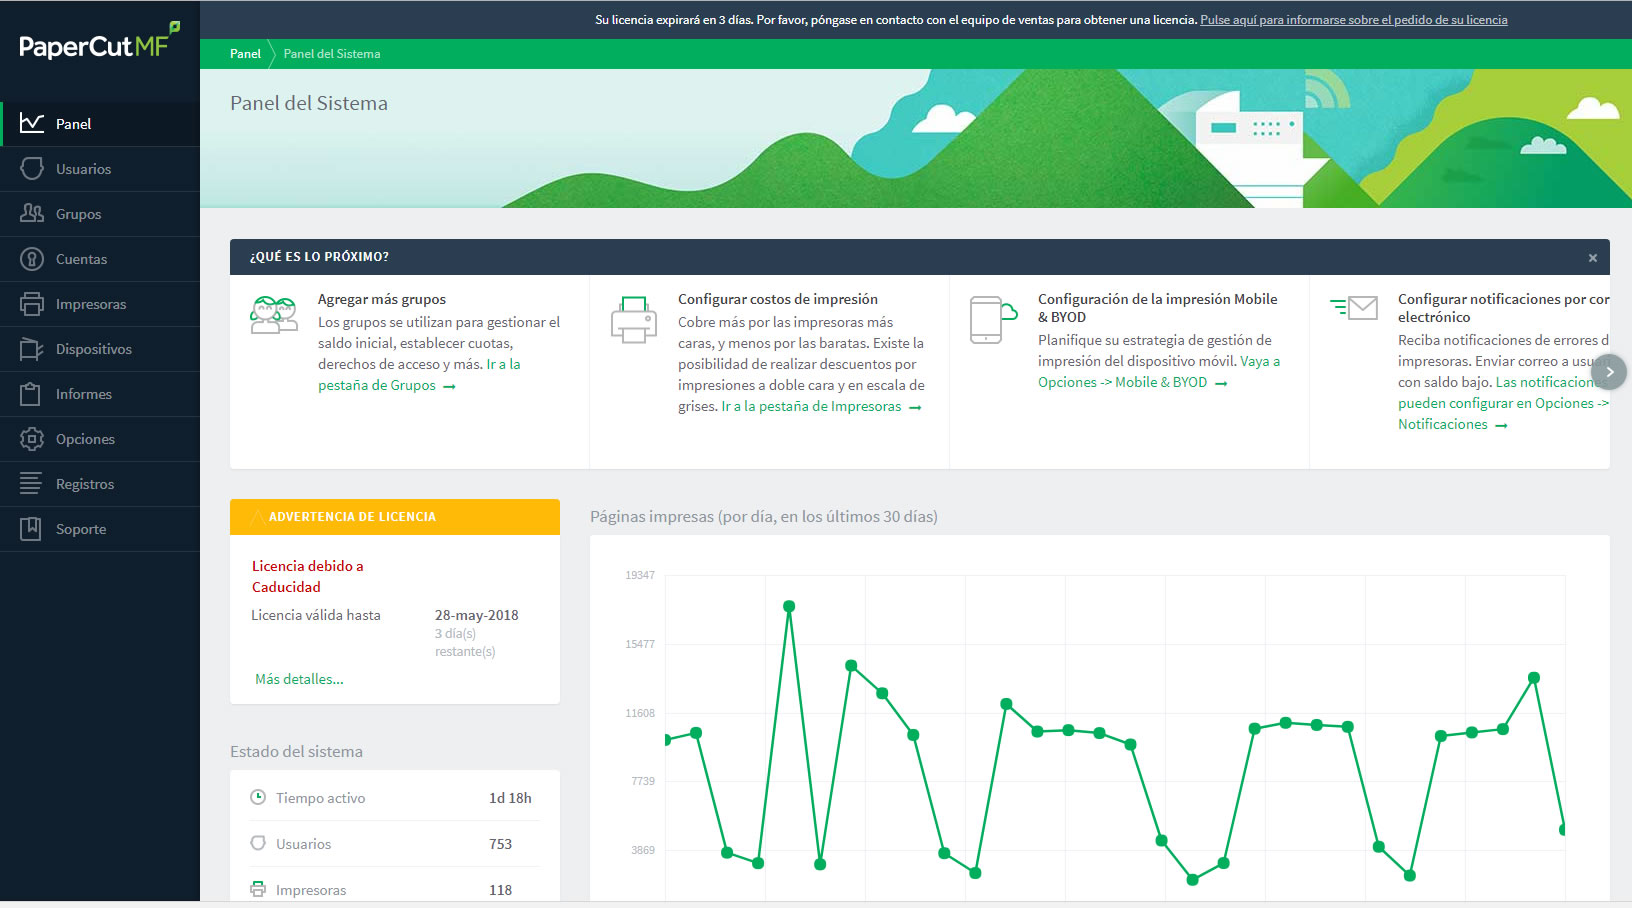The width and height of the screenshot is (1632, 908).
Task: Click the Soporte bookmark icon
Action: pos(32,529)
